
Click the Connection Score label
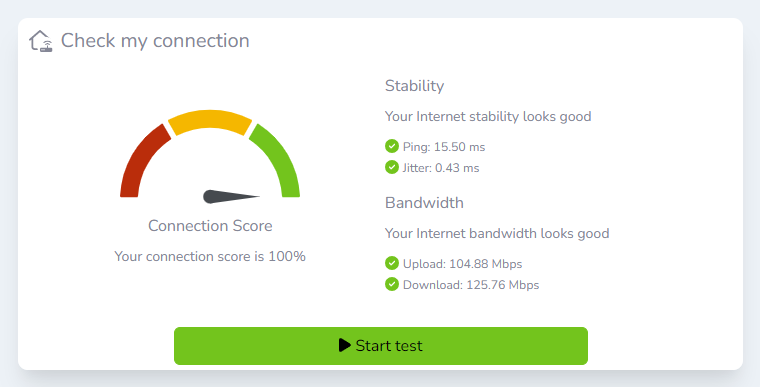point(210,226)
